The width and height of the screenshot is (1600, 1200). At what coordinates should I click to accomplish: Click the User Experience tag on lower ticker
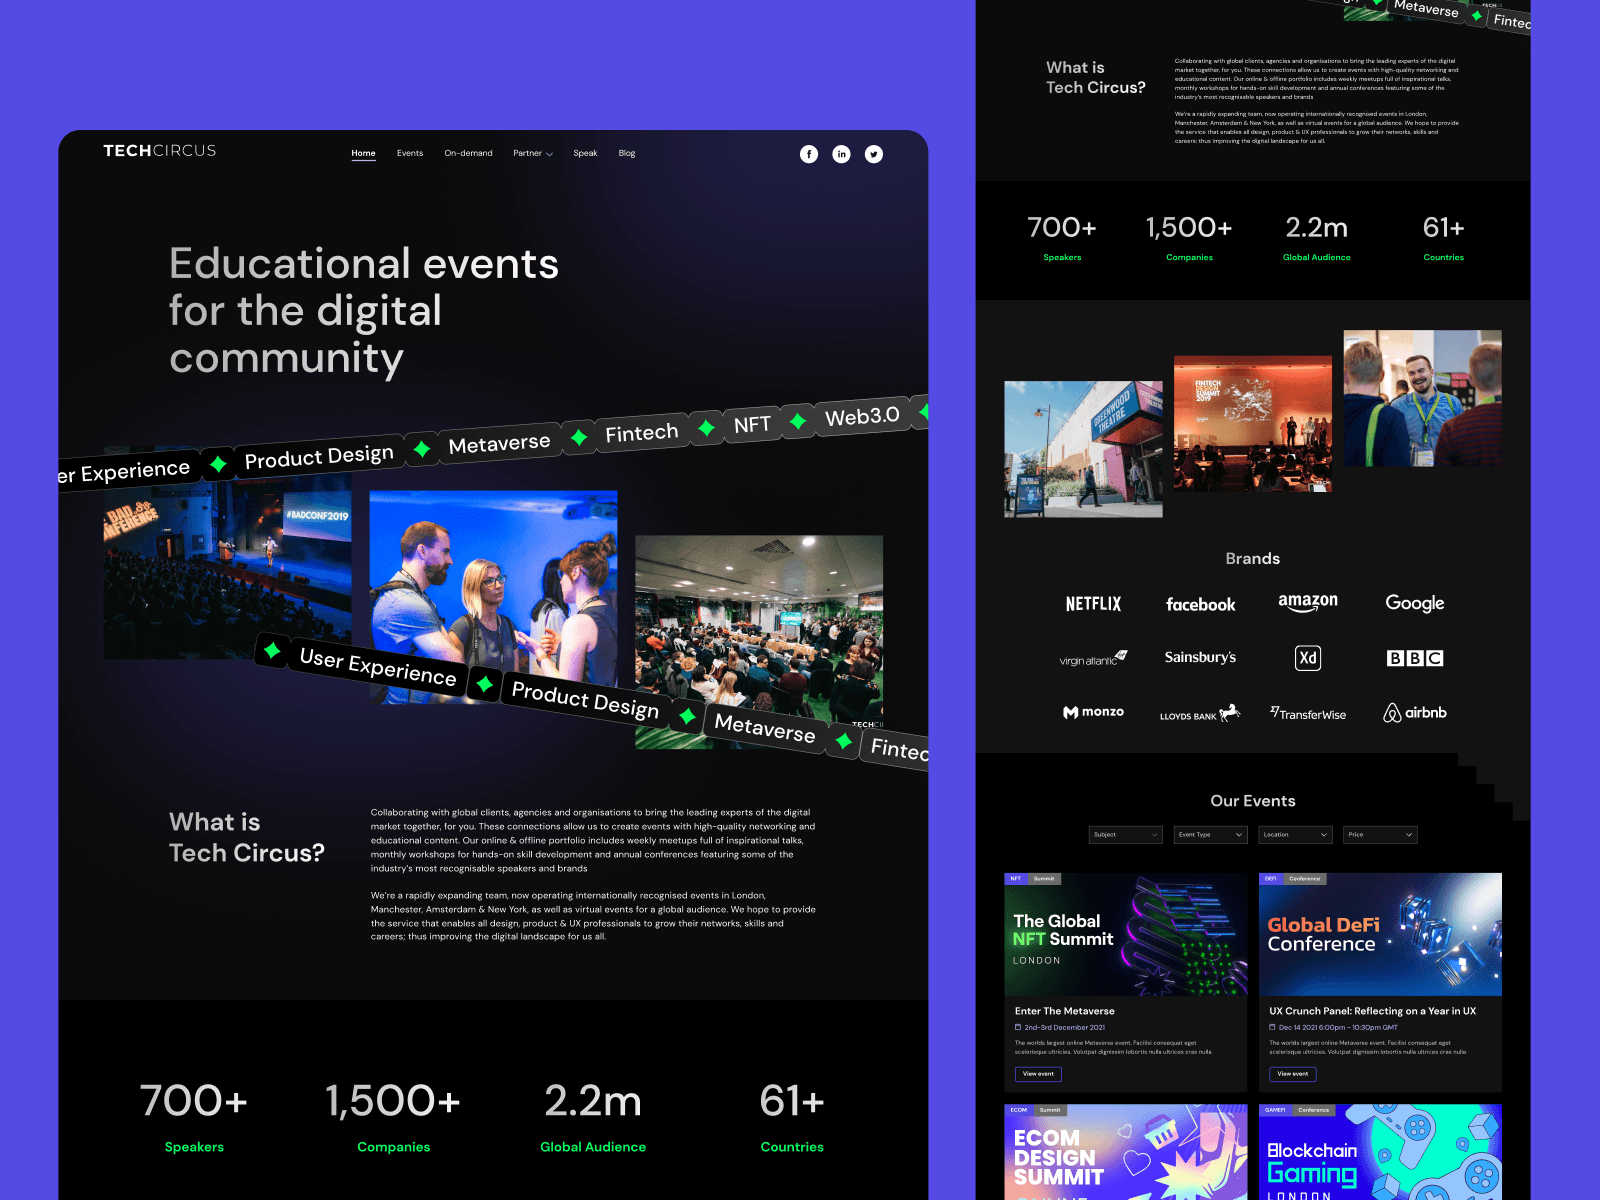pos(378,666)
